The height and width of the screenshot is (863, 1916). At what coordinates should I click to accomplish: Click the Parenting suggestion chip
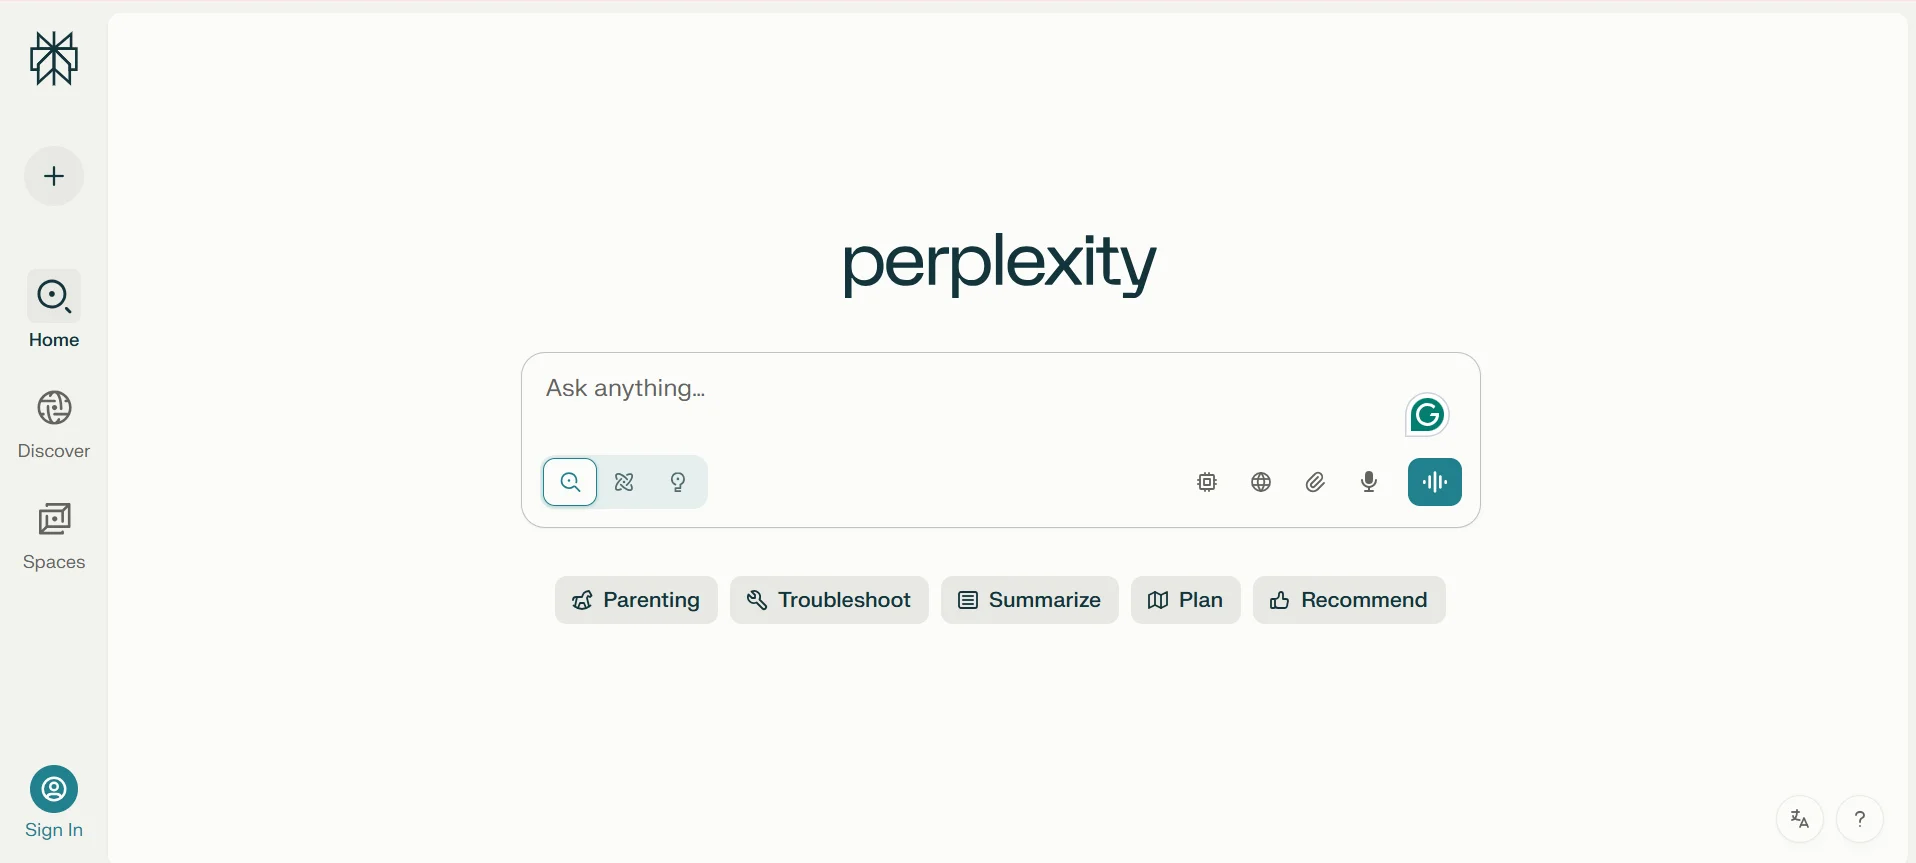pyautogui.click(x=636, y=600)
